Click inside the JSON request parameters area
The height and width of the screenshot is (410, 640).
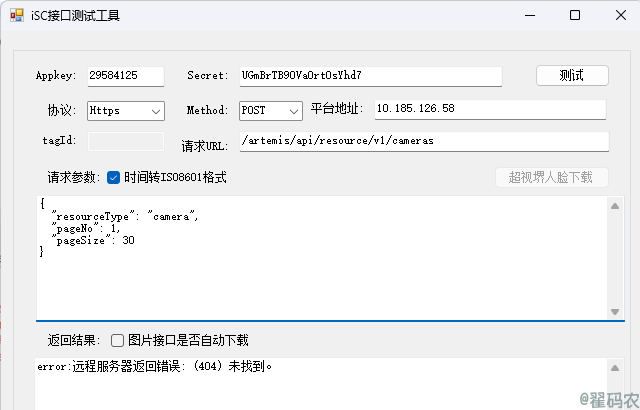(x=322, y=258)
